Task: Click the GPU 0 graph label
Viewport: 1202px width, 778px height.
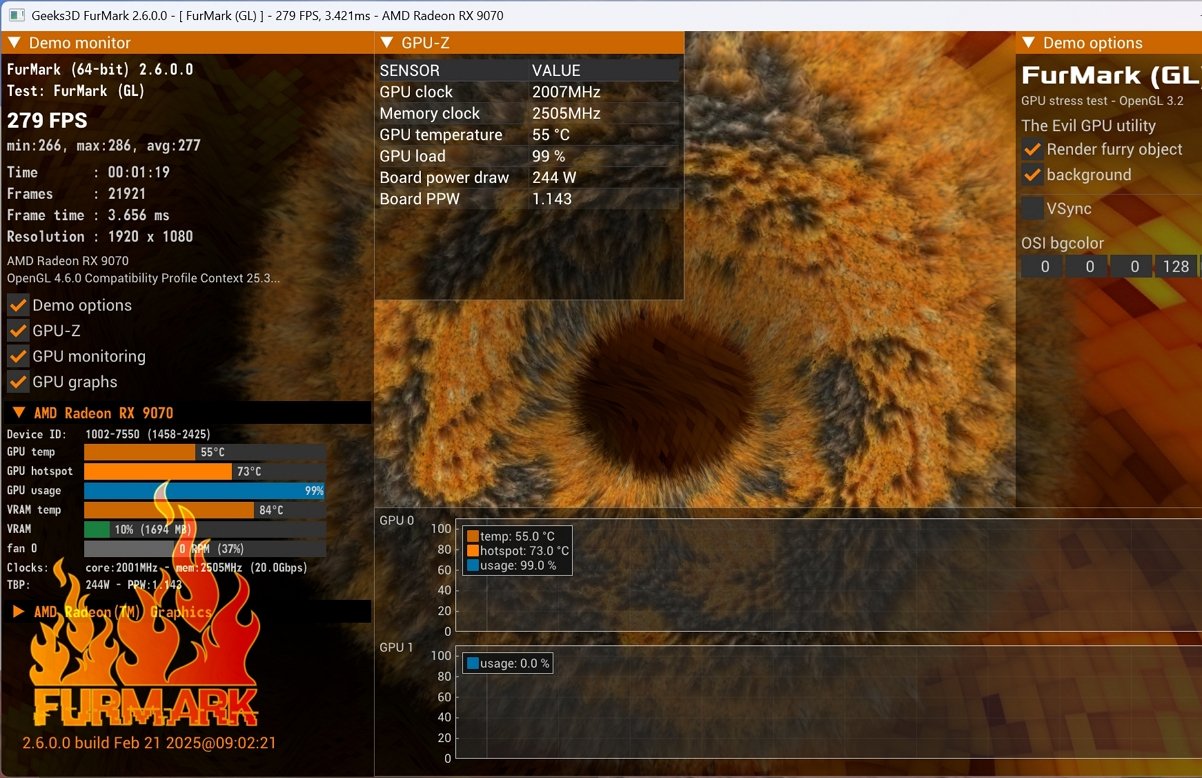Action: (x=396, y=520)
